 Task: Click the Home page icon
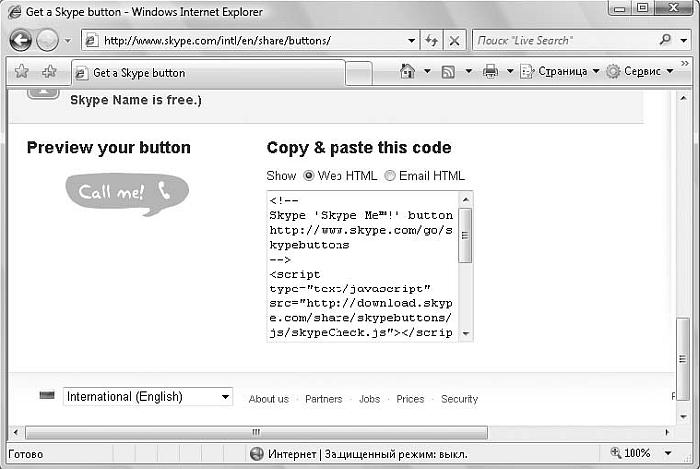pos(407,72)
